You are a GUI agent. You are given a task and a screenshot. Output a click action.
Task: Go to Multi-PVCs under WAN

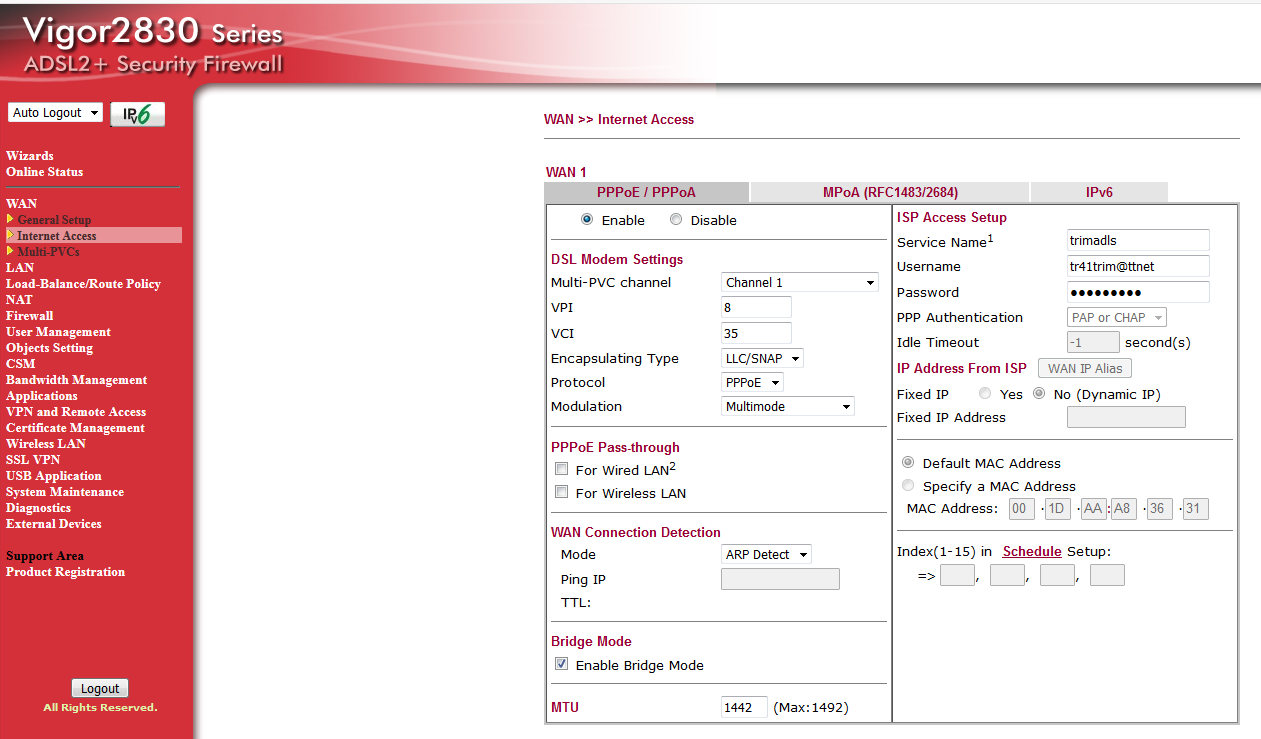tap(48, 252)
